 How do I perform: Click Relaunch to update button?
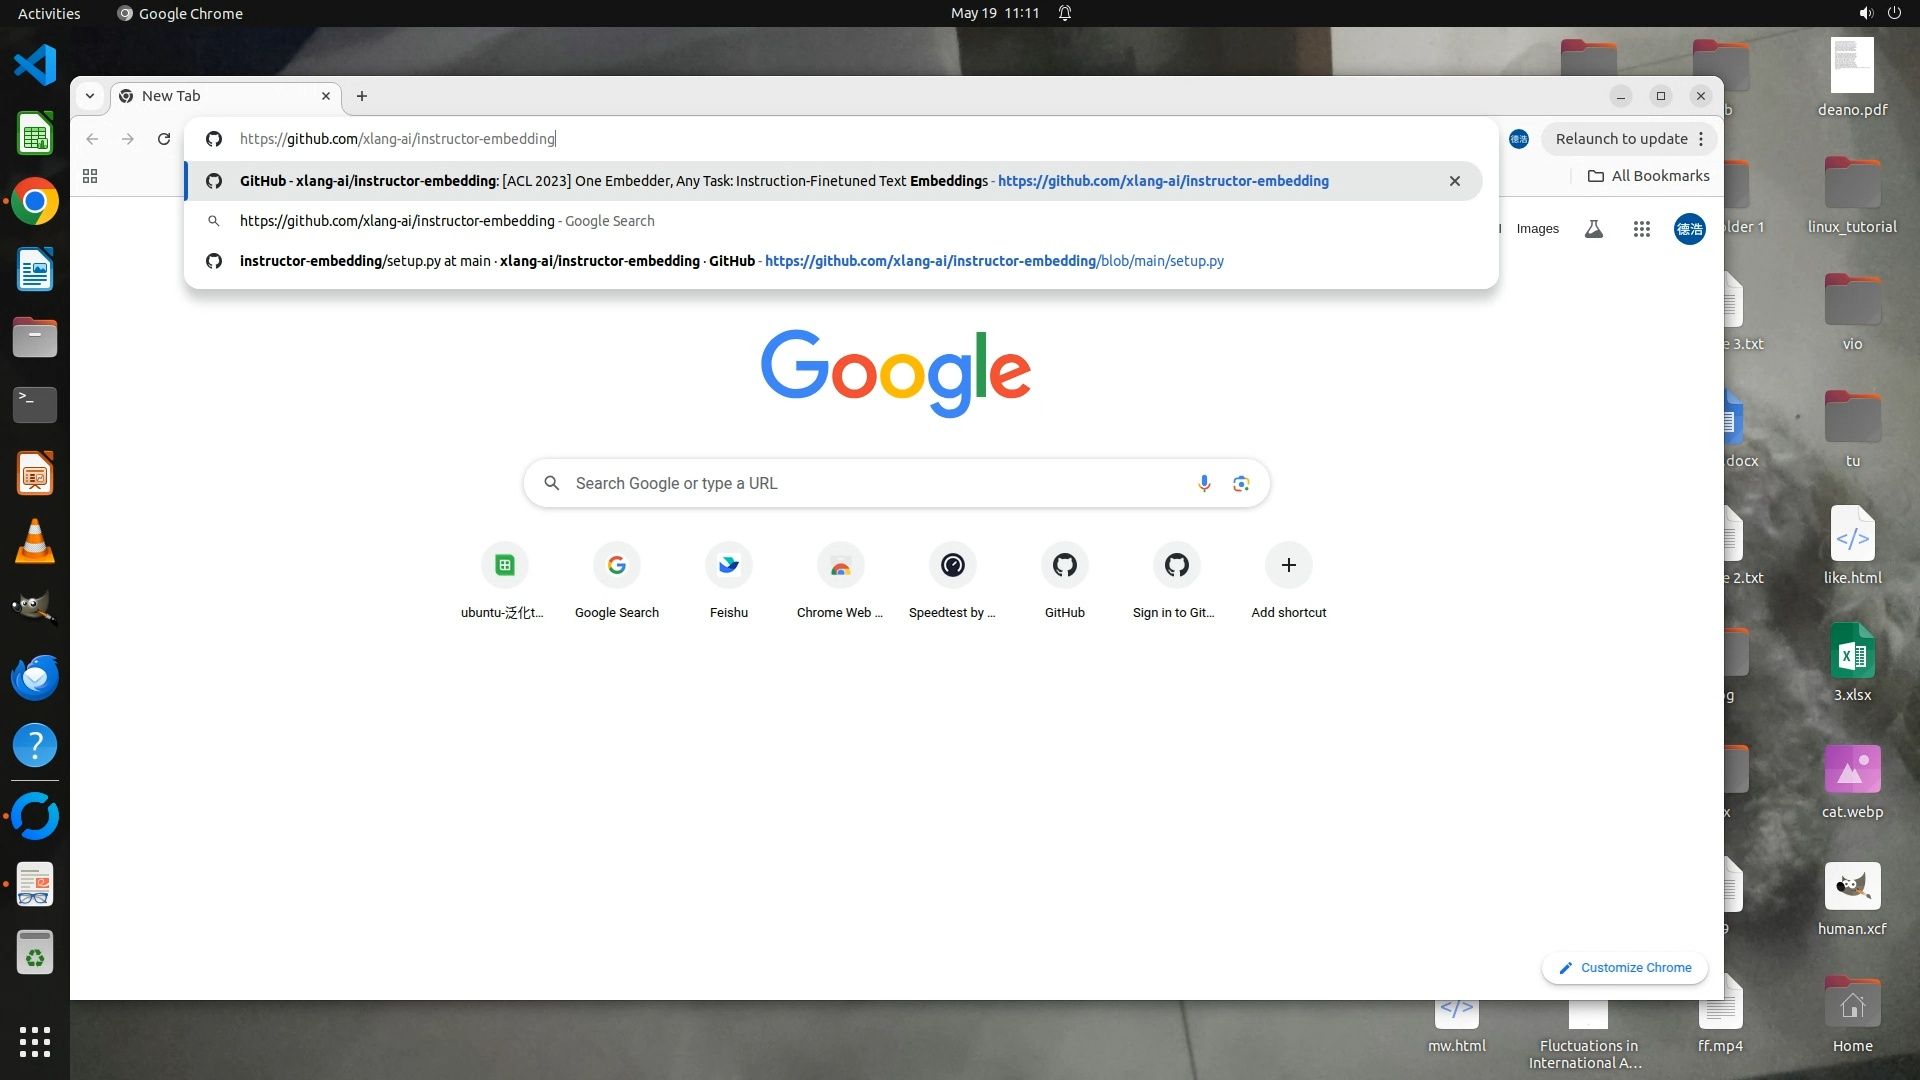click(1620, 139)
